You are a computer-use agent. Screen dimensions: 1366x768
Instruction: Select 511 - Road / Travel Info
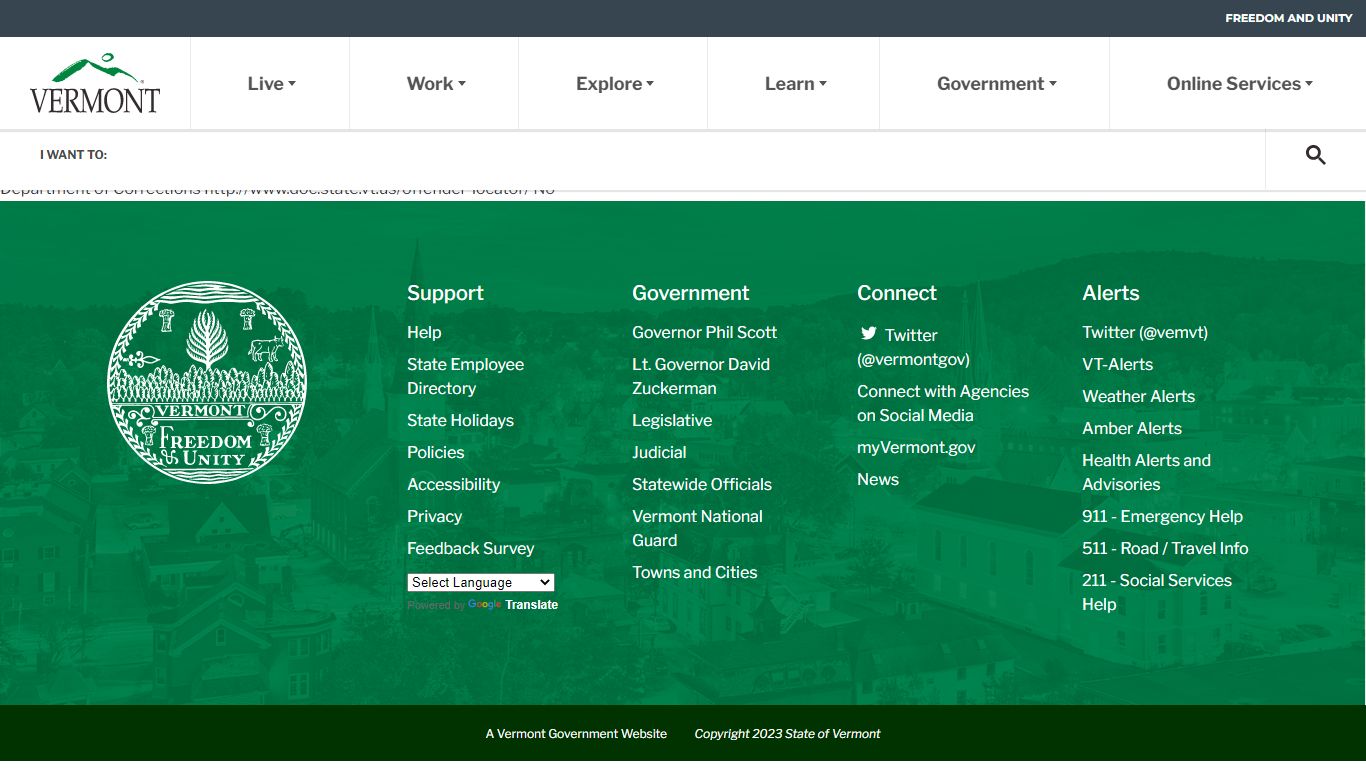[1165, 548]
